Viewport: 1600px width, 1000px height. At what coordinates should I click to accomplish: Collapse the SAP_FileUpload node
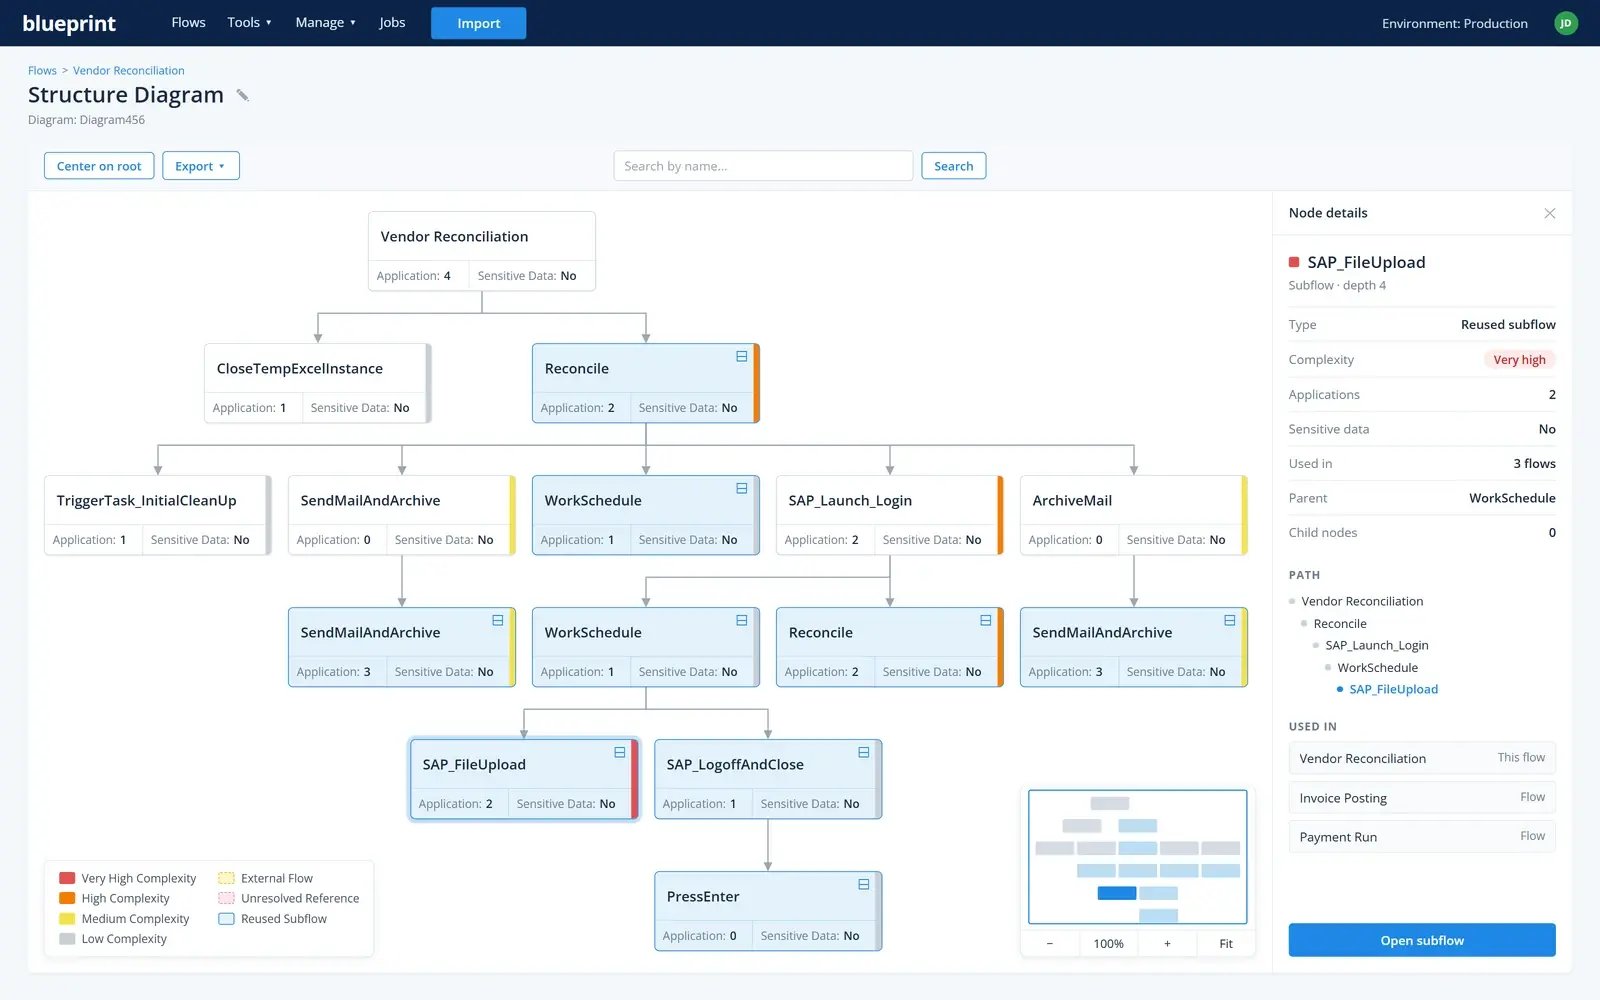(620, 752)
